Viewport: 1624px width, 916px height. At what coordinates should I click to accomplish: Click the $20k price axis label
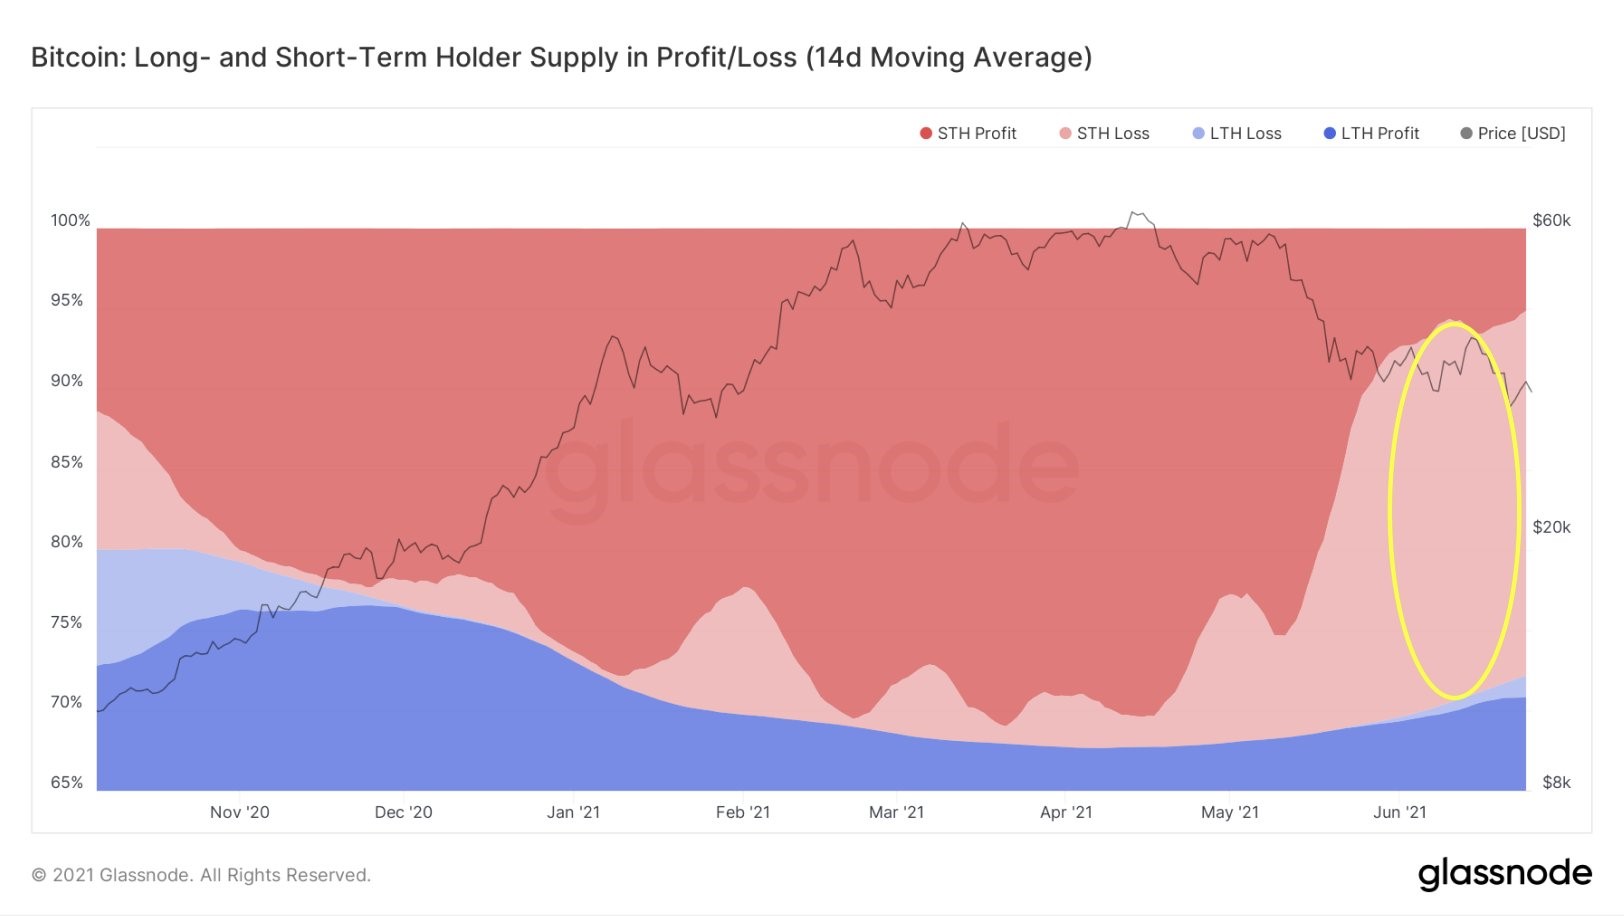click(x=1551, y=527)
